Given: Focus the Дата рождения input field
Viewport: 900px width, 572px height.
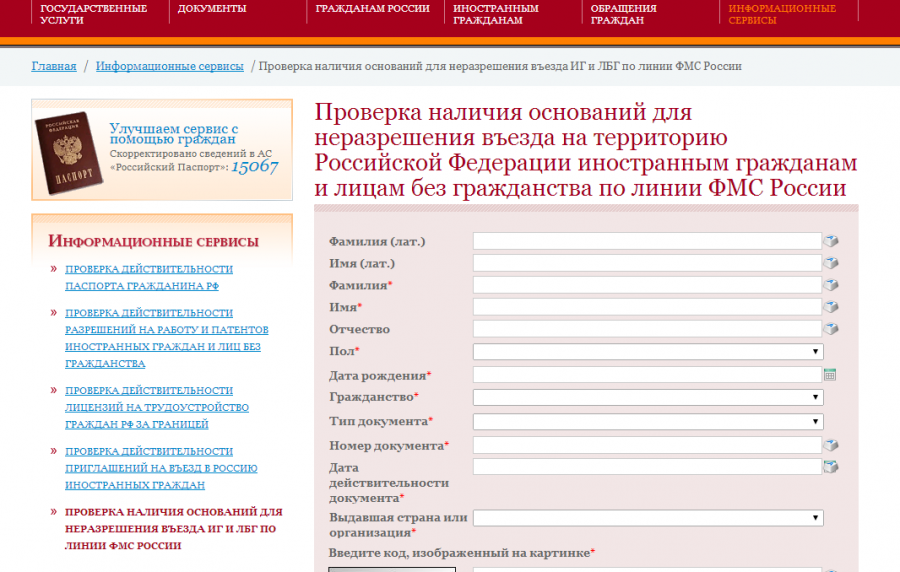Looking at the screenshot, I should (x=647, y=375).
